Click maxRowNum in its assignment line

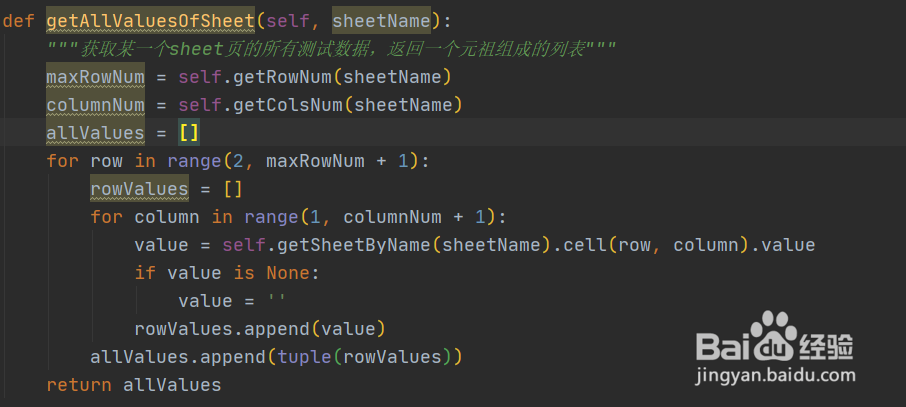(x=95, y=77)
